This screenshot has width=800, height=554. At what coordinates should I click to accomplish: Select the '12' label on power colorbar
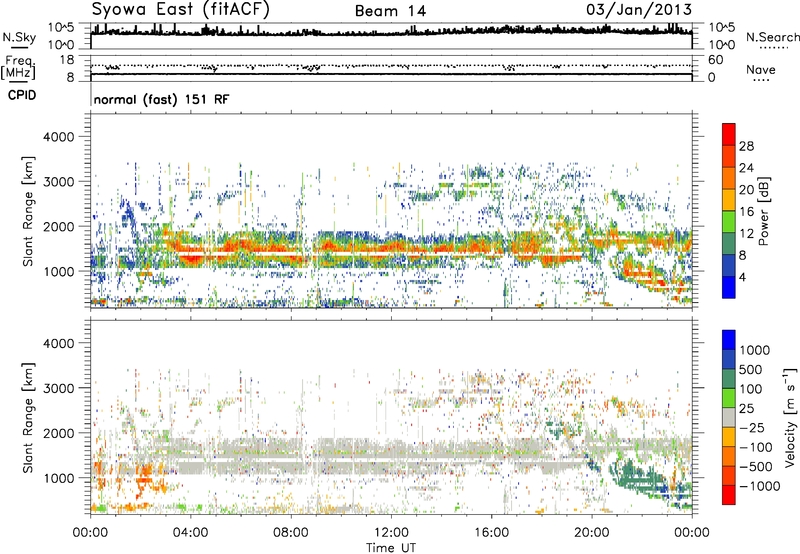click(746, 234)
